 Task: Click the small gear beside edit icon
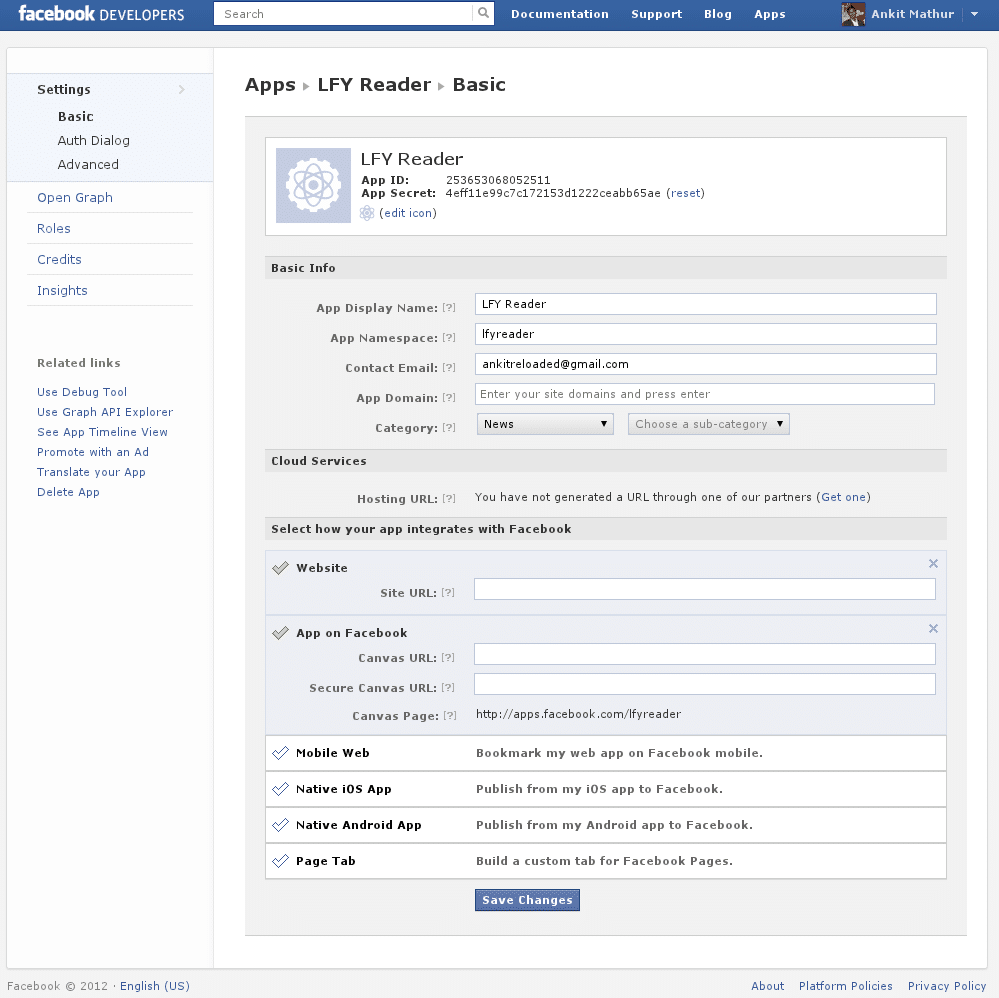[x=367, y=213]
